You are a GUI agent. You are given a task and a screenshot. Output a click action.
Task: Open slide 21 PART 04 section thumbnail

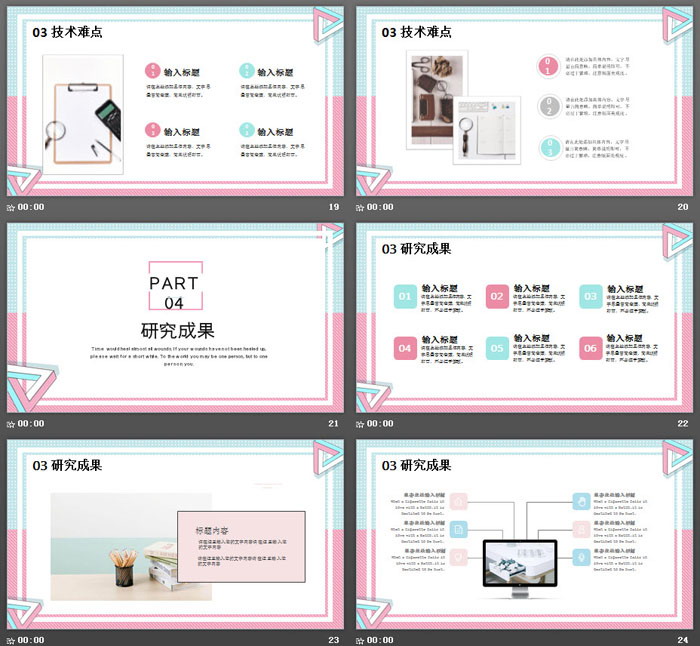175,317
